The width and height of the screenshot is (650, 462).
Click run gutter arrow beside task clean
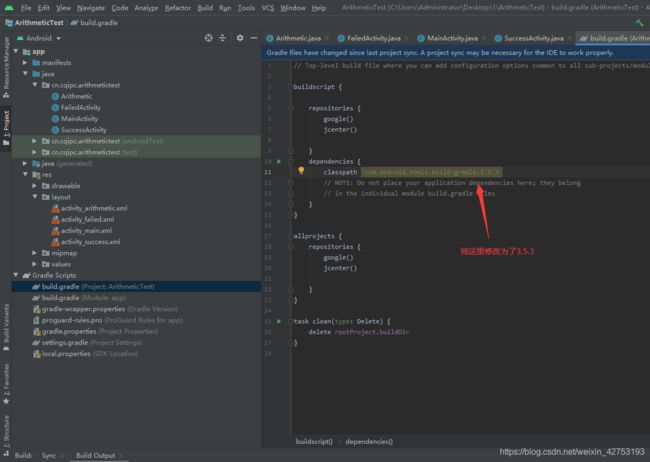pos(279,321)
